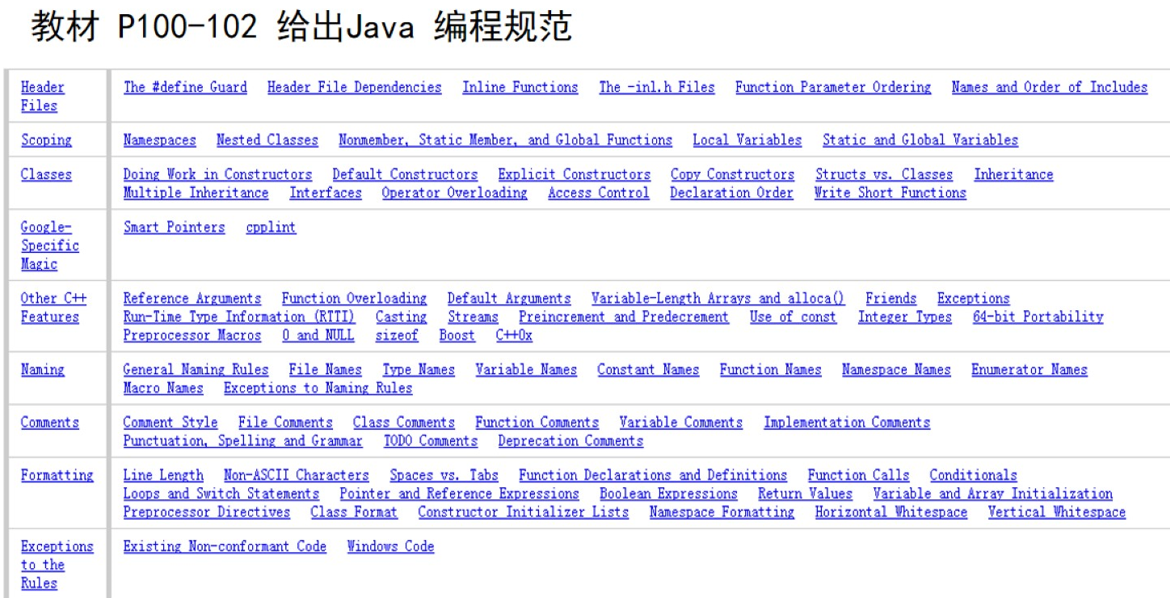Open the Windows Code link
This screenshot has height=598, width=1170.
(x=391, y=546)
